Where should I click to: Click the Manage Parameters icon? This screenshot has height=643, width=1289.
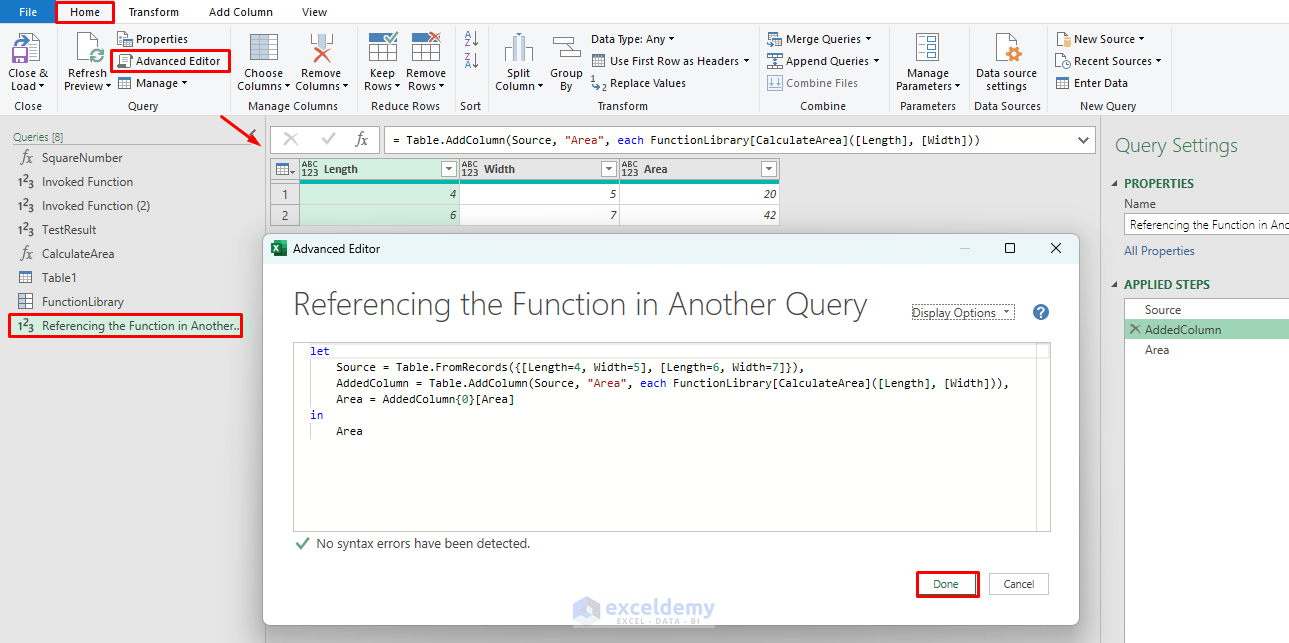click(928, 49)
